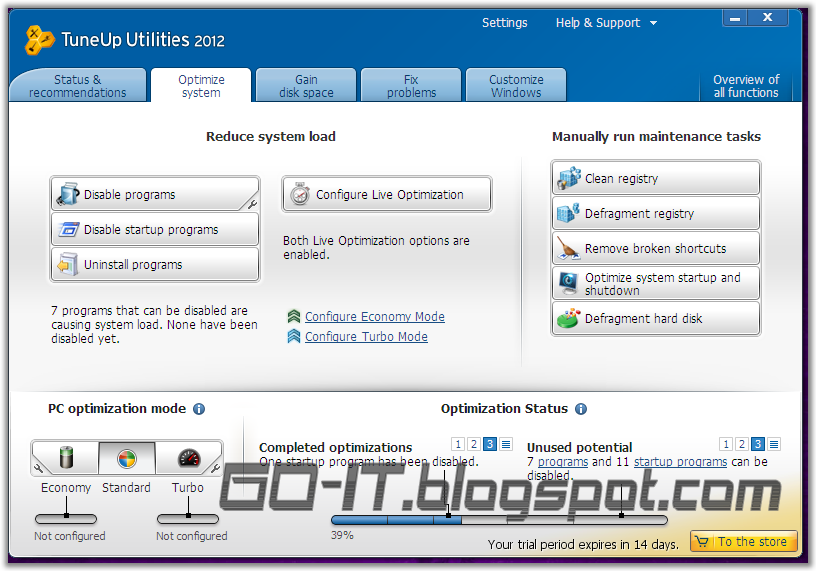Screen dimensions: 816x571
Task: Go to the Gain disk space tab
Action: click(306, 85)
